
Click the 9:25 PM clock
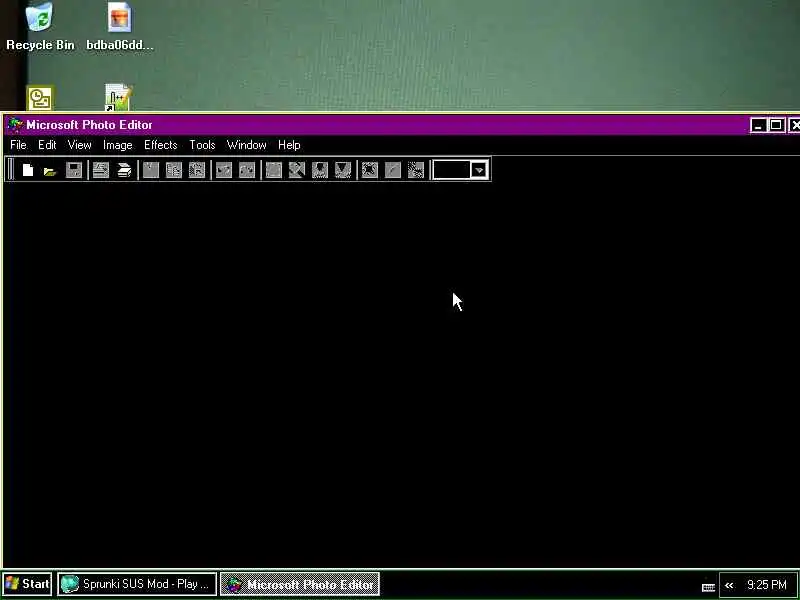[x=767, y=585]
